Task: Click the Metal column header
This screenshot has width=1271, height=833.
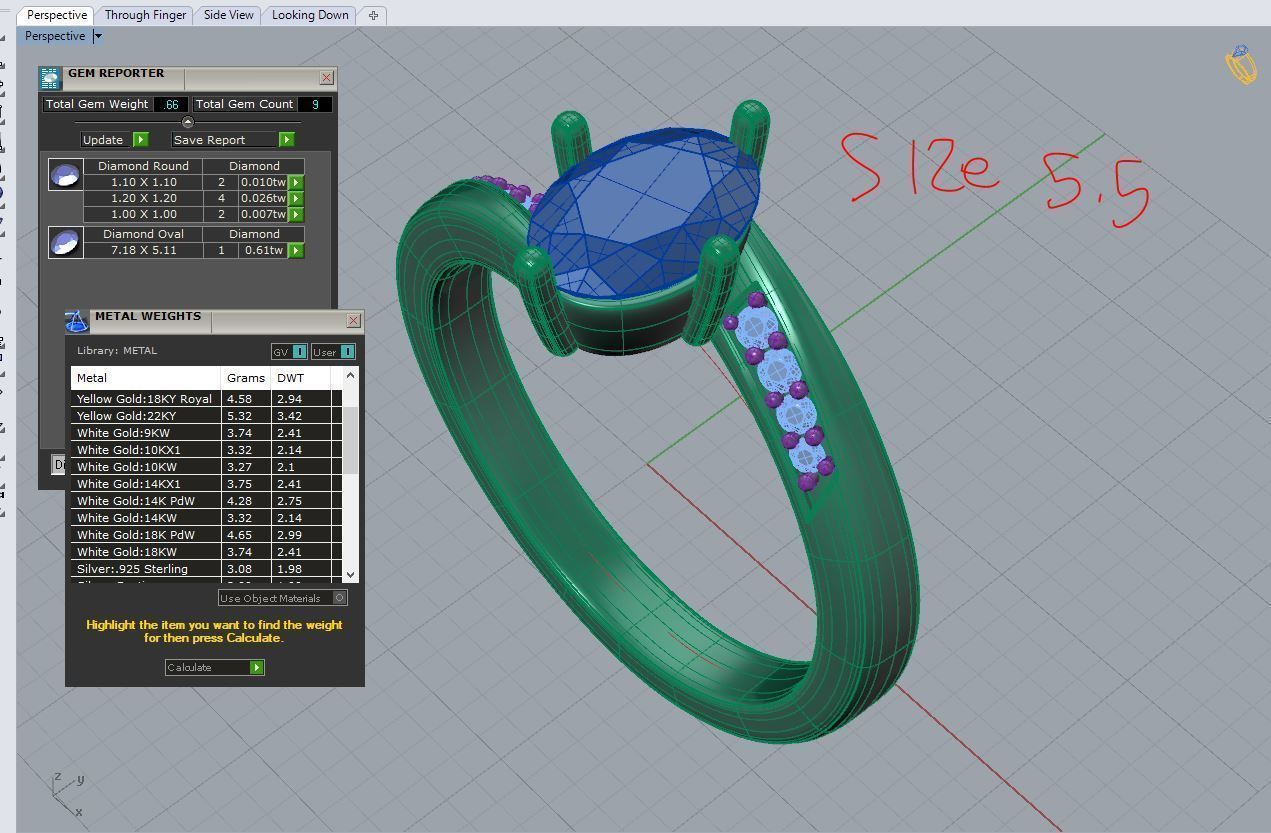Action: click(145, 378)
